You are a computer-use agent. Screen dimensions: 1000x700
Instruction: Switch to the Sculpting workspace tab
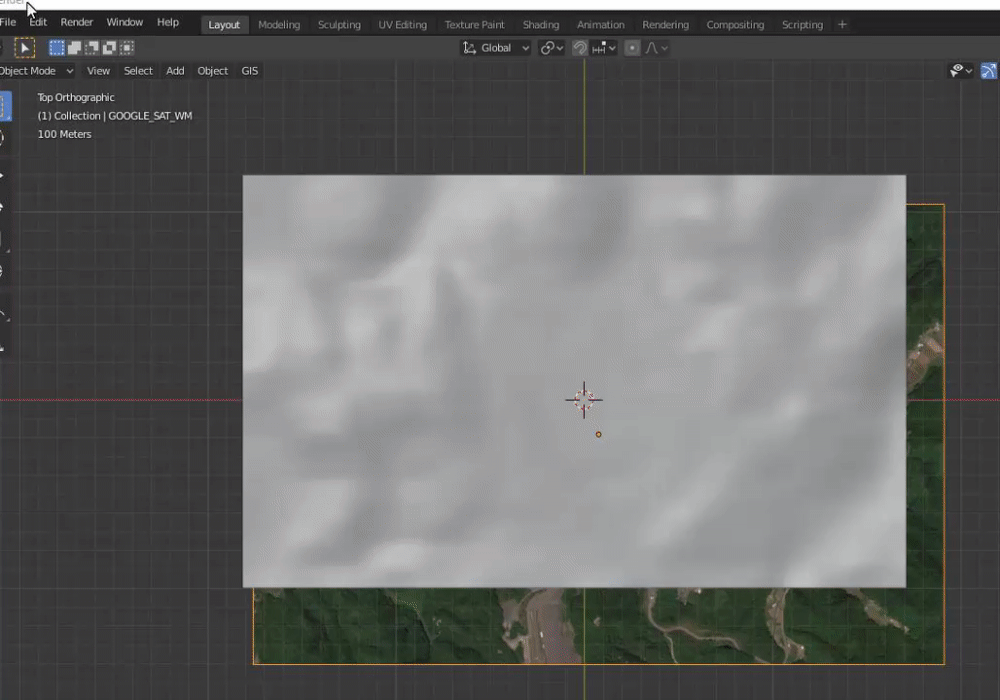pyautogui.click(x=339, y=25)
